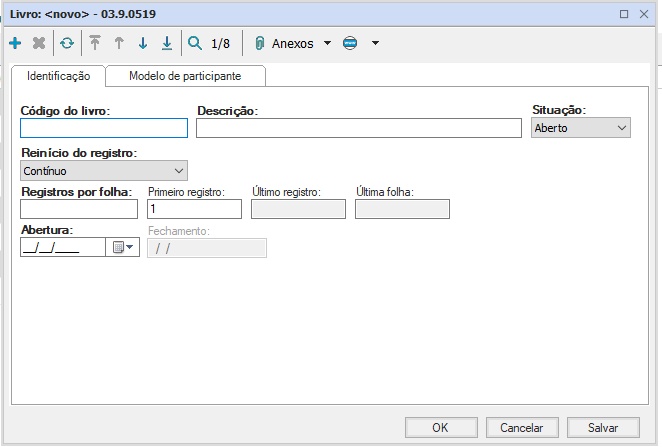Click the blue globe icon in toolbar
Screen dimensions: 662x447
pyautogui.click(x=349, y=44)
